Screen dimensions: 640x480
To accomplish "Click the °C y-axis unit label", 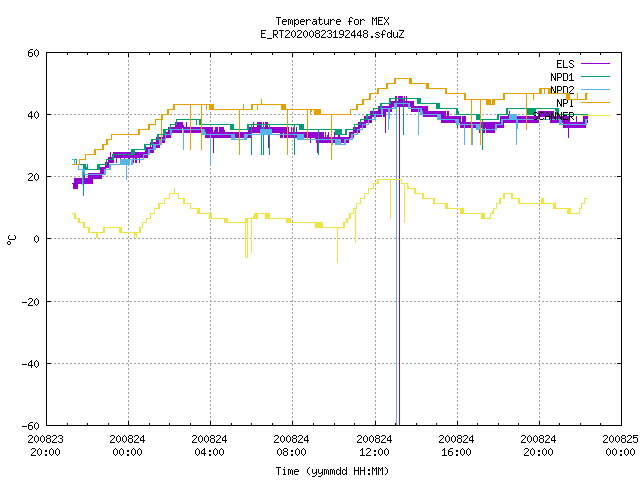I will (11, 240).
